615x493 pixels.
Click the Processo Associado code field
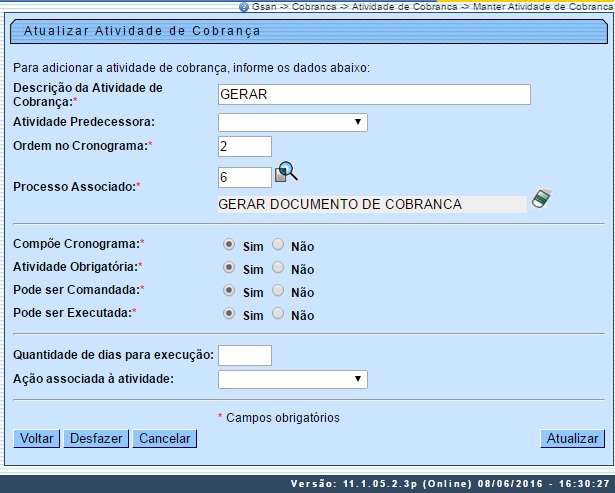244,177
